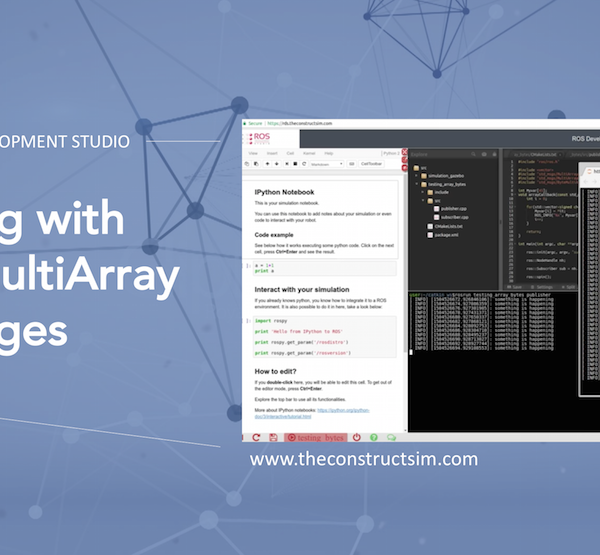
Task: Select the simulation_gazebo folder
Action: pos(443,176)
